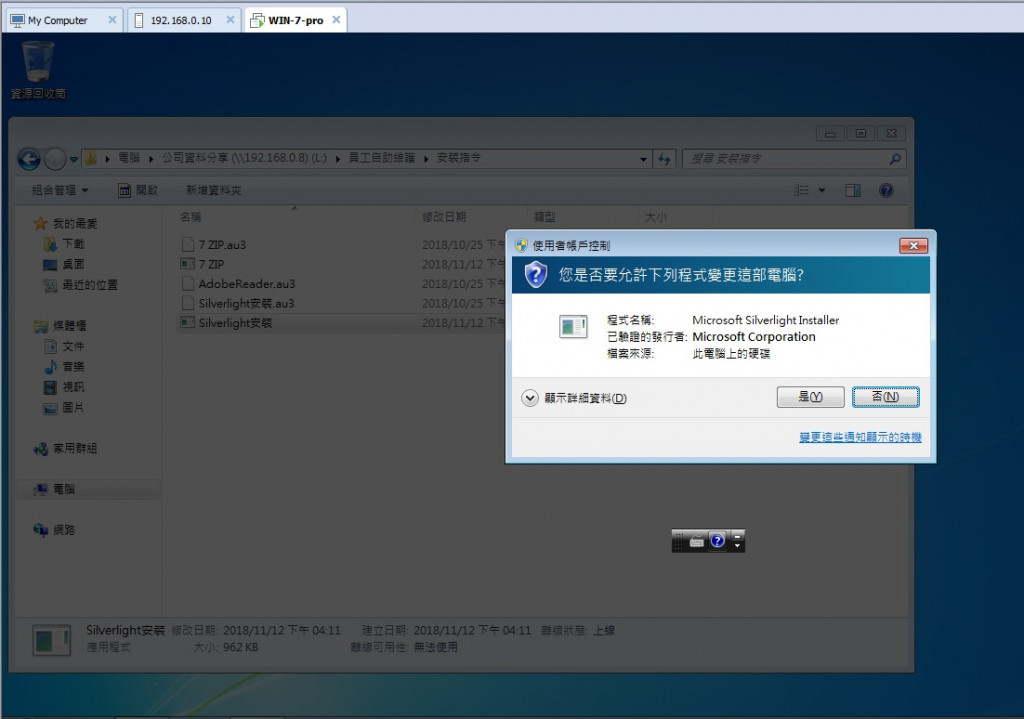Viewport: 1024px width, 719px height.
Task: Select 網路 in navigation pane
Action: pyautogui.click(x=54, y=530)
